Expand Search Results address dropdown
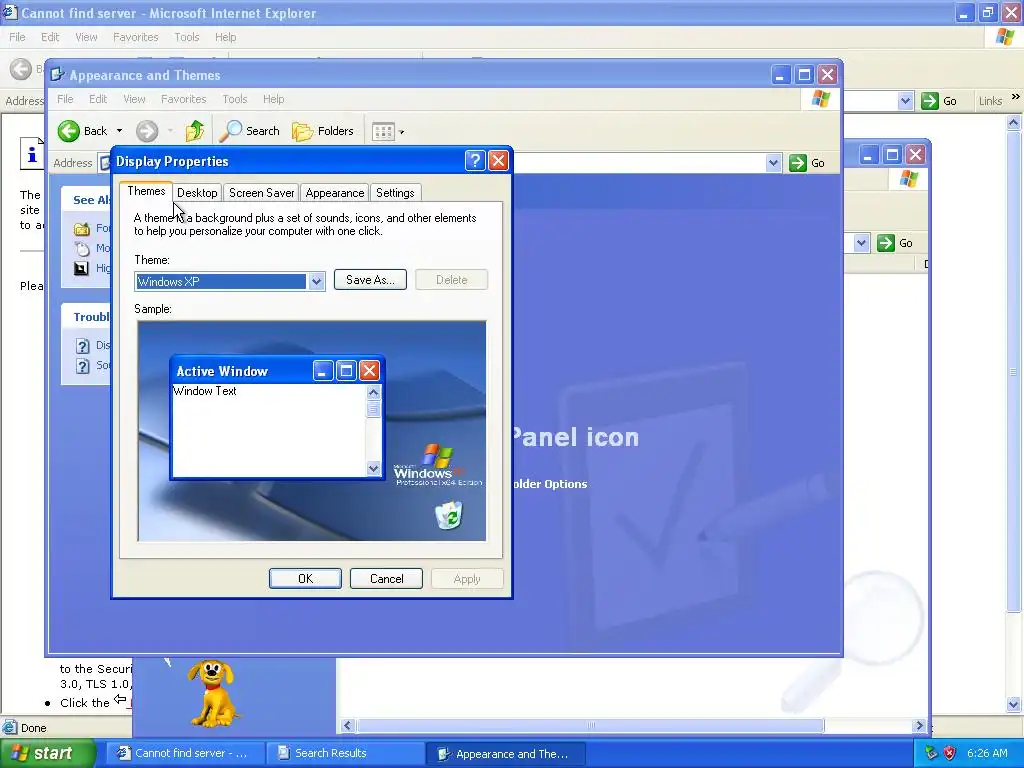The width and height of the screenshot is (1024, 768). point(861,243)
